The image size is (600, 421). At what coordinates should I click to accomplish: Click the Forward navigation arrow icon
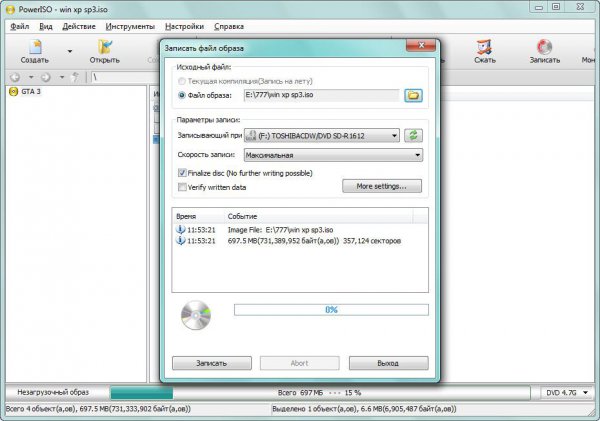point(46,77)
